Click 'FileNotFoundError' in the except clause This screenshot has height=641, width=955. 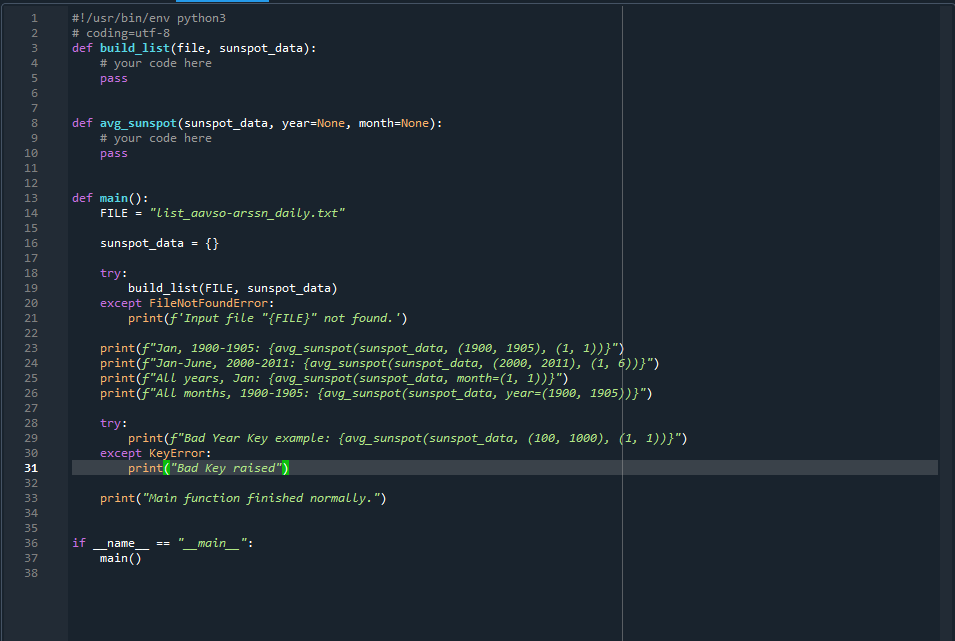[x=208, y=303]
